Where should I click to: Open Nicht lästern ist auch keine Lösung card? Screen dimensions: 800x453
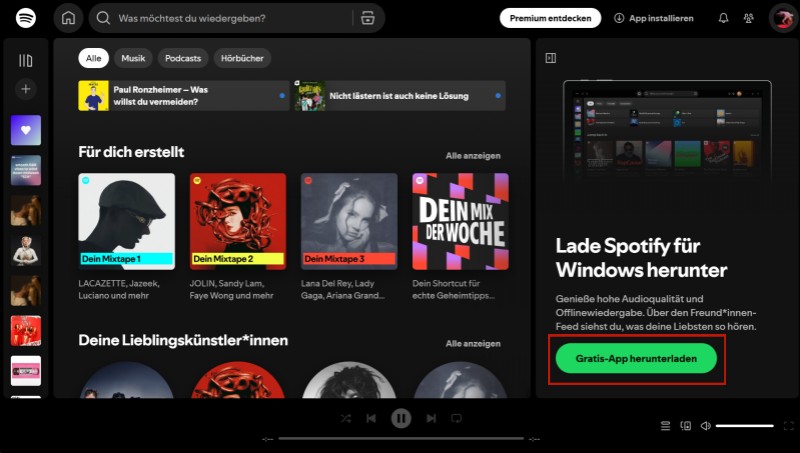pos(400,95)
